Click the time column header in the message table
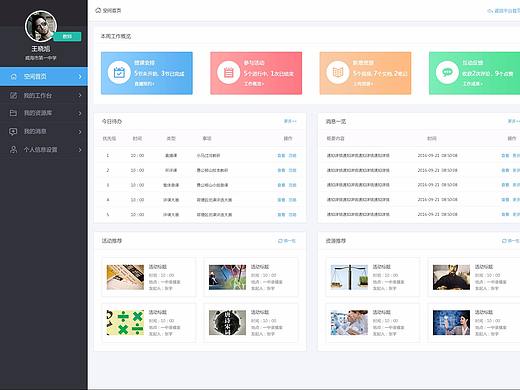520x390 pixels. tap(432, 138)
